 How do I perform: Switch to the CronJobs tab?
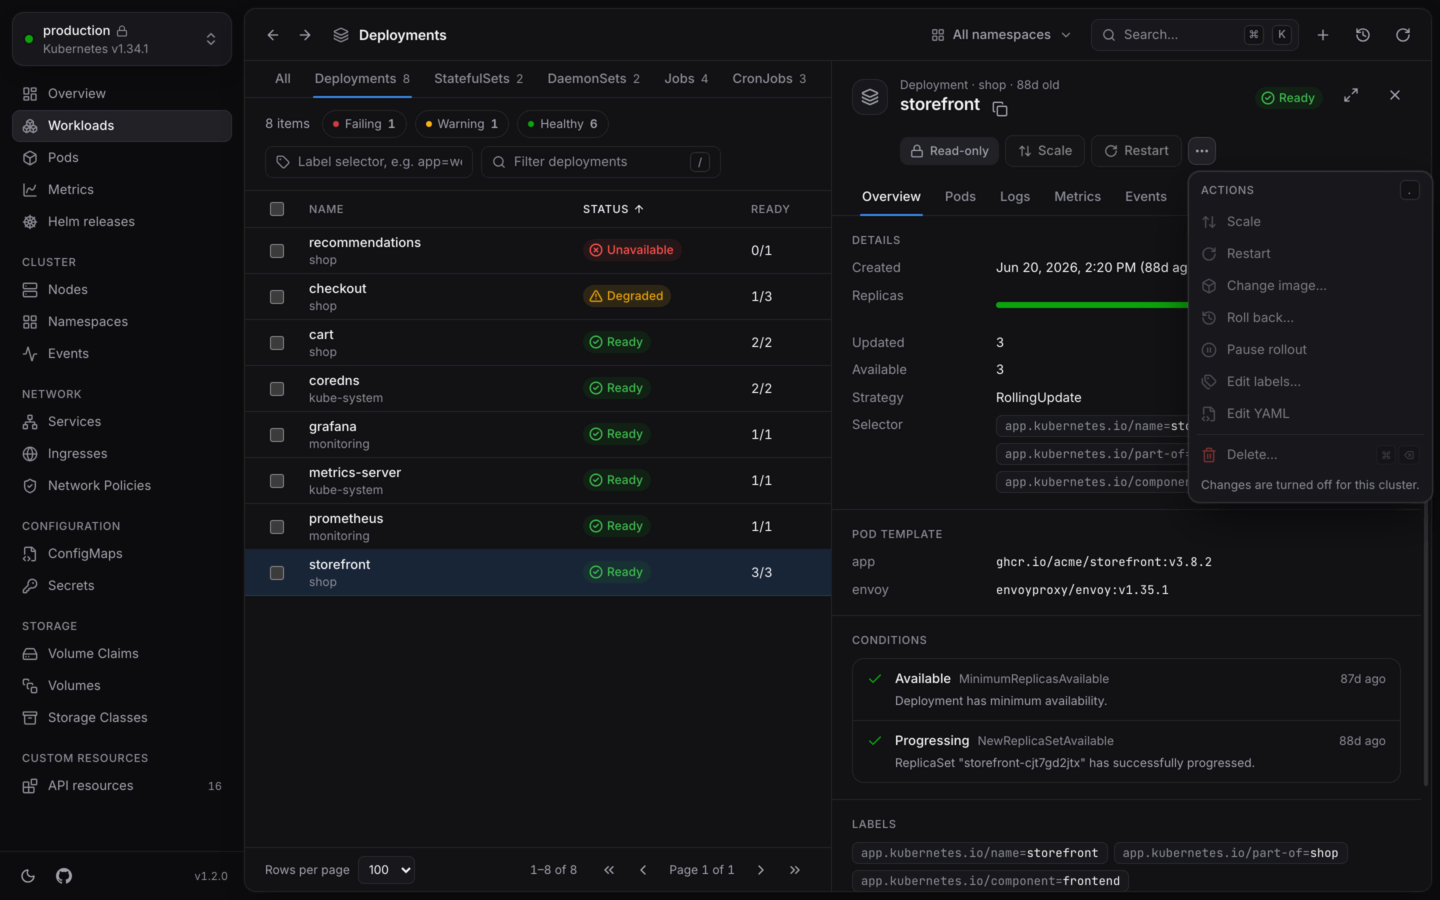(769, 79)
